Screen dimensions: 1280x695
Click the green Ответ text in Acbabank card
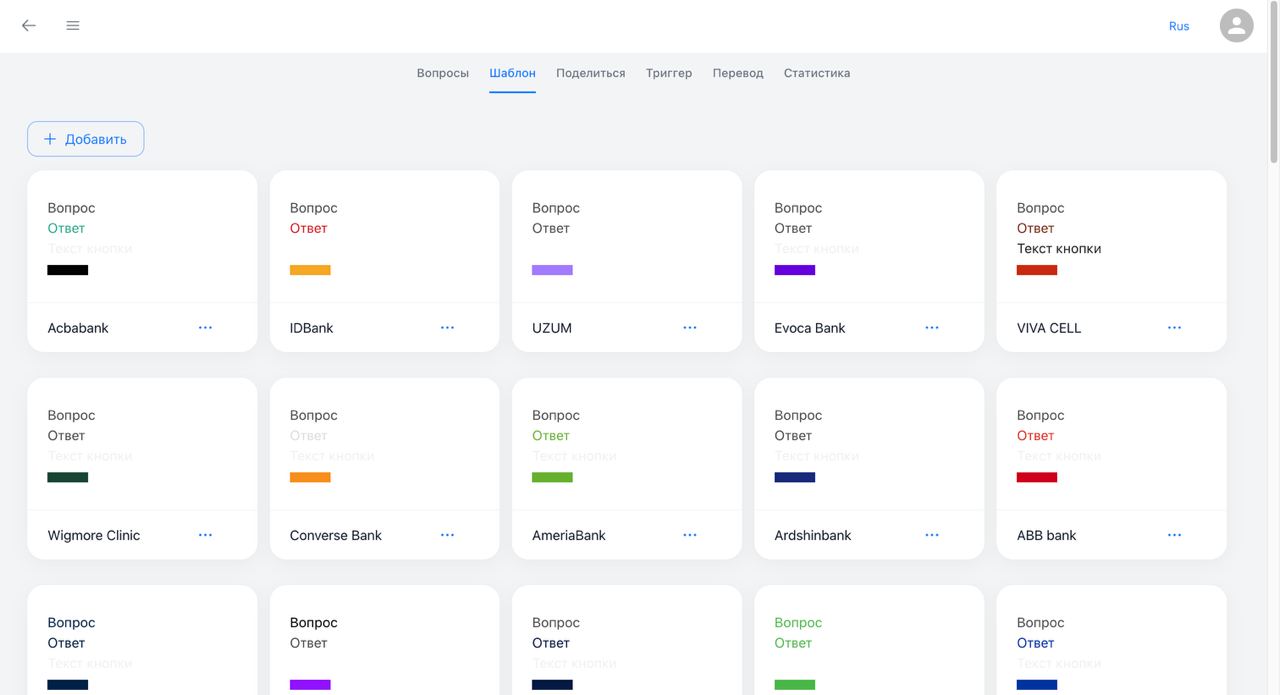(x=67, y=228)
